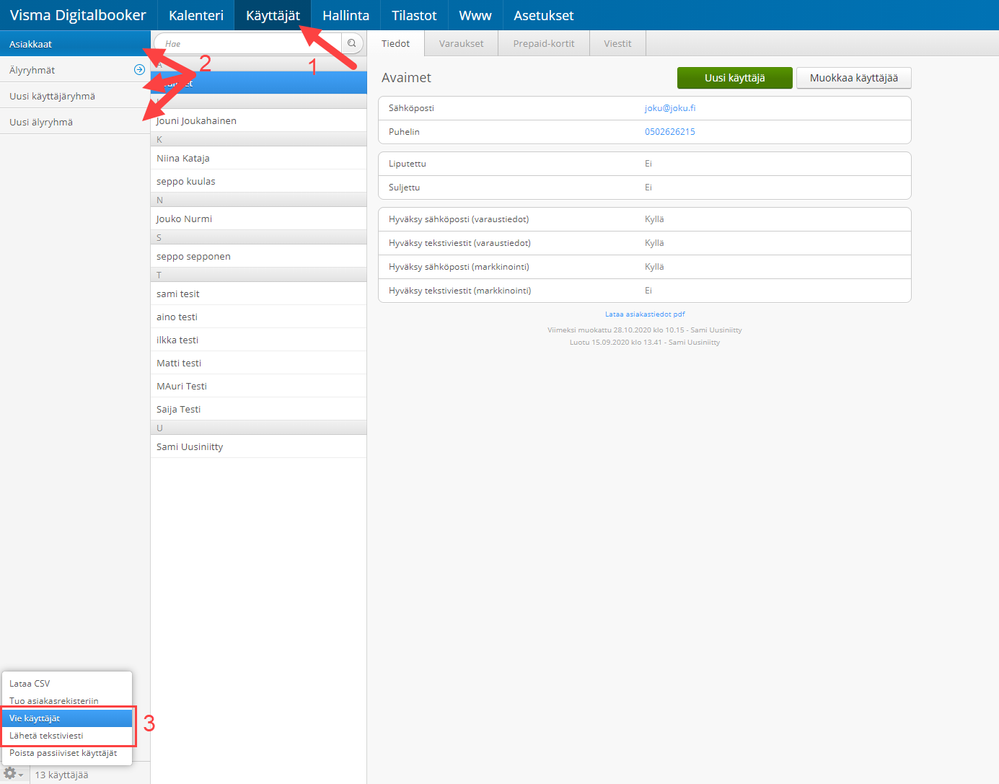Viewport: 999px width, 784px height.
Task: Focus the Hae search field
Action: (248, 43)
